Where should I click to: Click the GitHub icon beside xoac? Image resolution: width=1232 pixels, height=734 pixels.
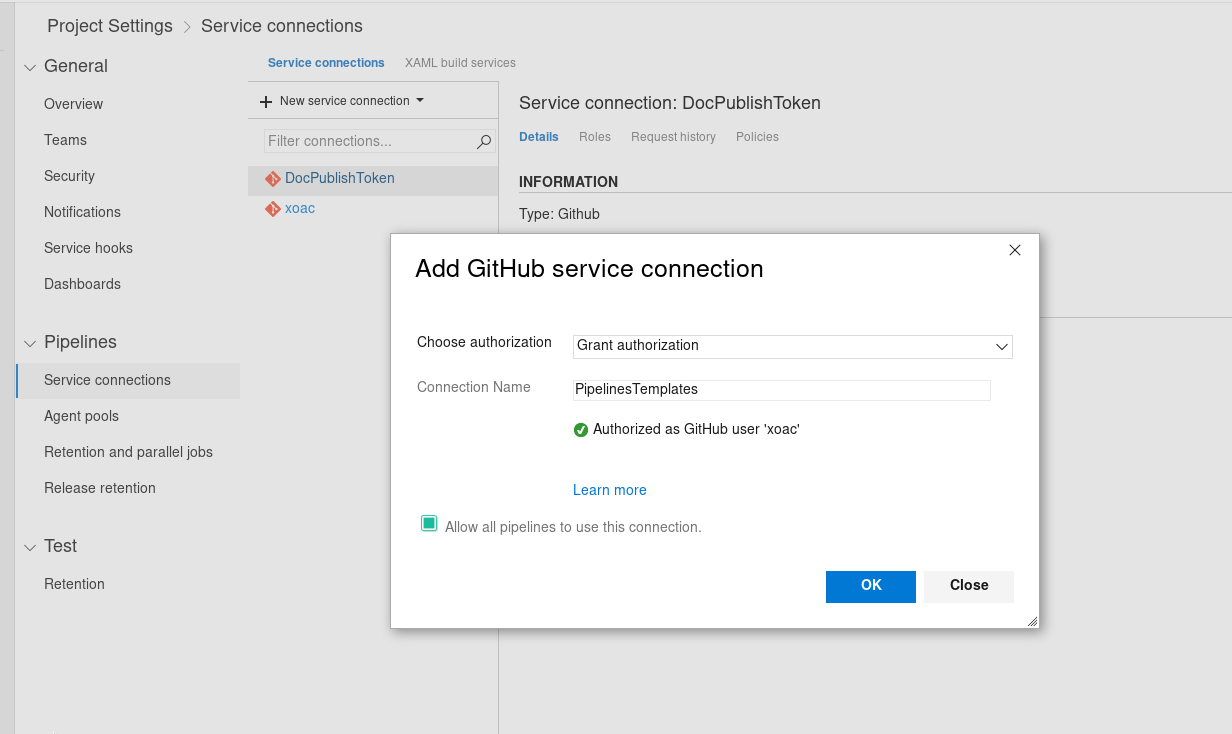(x=272, y=209)
